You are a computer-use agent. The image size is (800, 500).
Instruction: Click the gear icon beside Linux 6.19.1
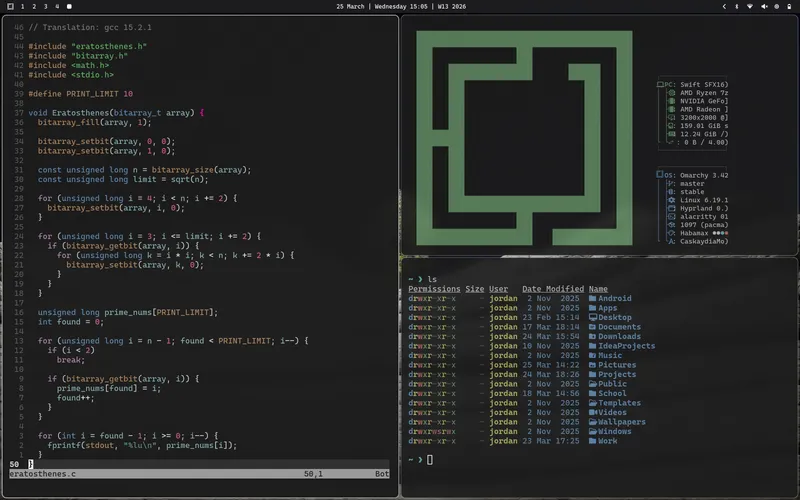(672, 200)
